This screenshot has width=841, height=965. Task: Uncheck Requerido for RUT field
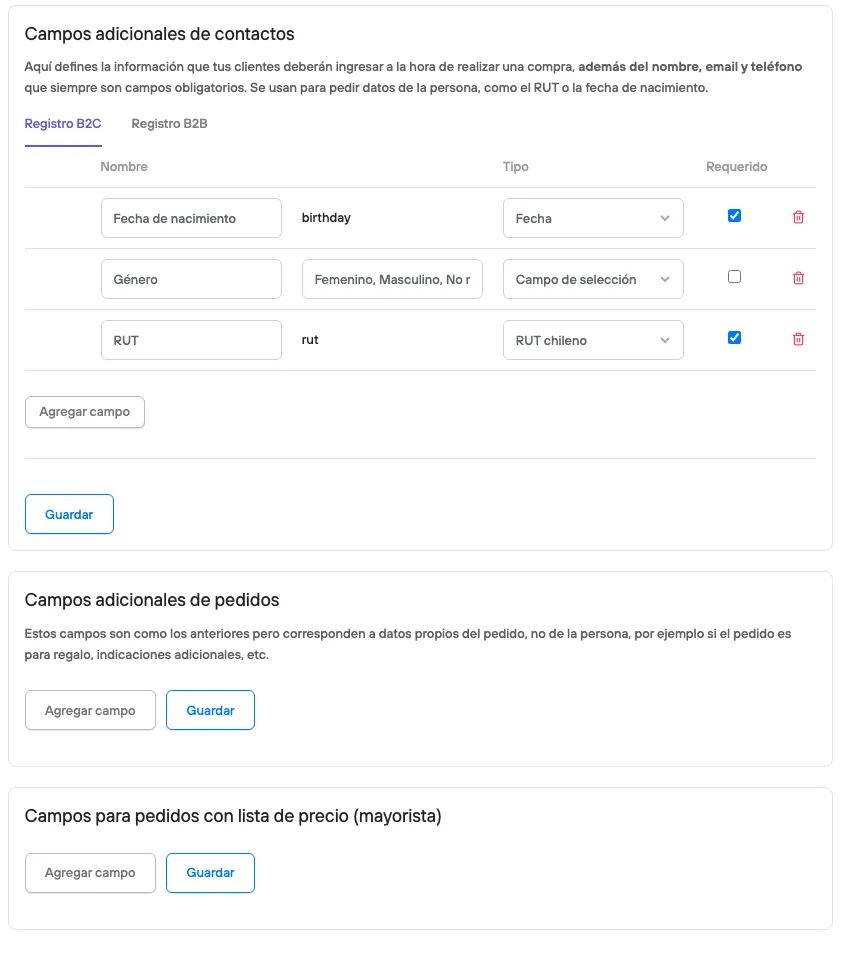pos(734,337)
